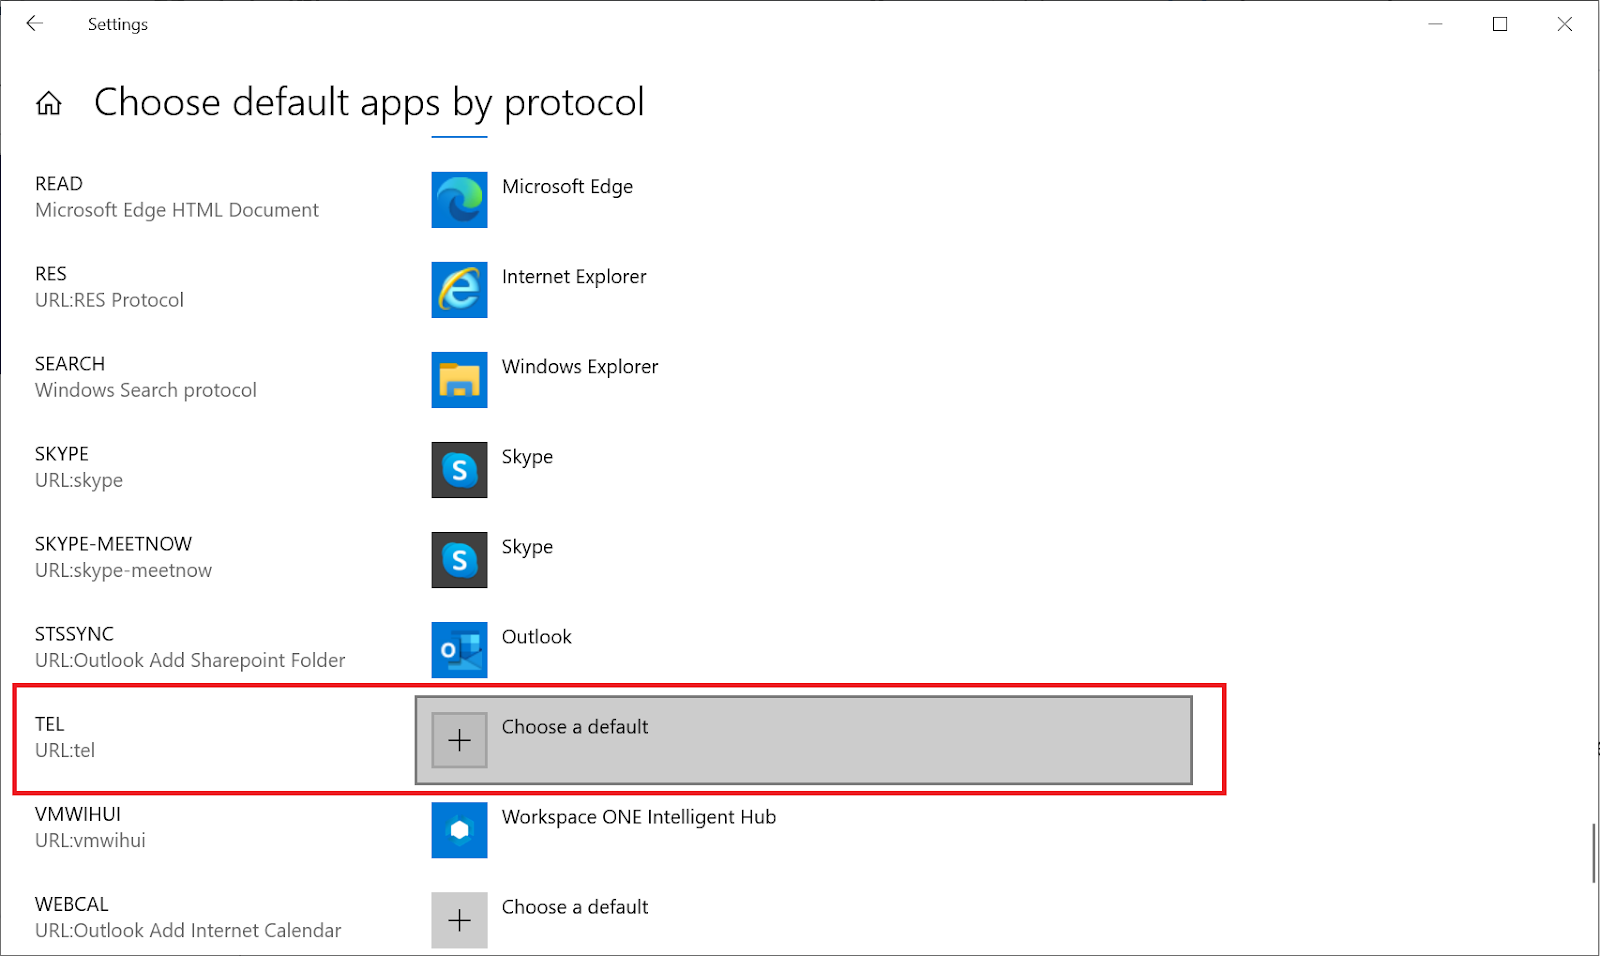Click the Internet Explorer icon for RES
The height and width of the screenshot is (956, 1600).
pyautogui.click(x=459, y=290)
